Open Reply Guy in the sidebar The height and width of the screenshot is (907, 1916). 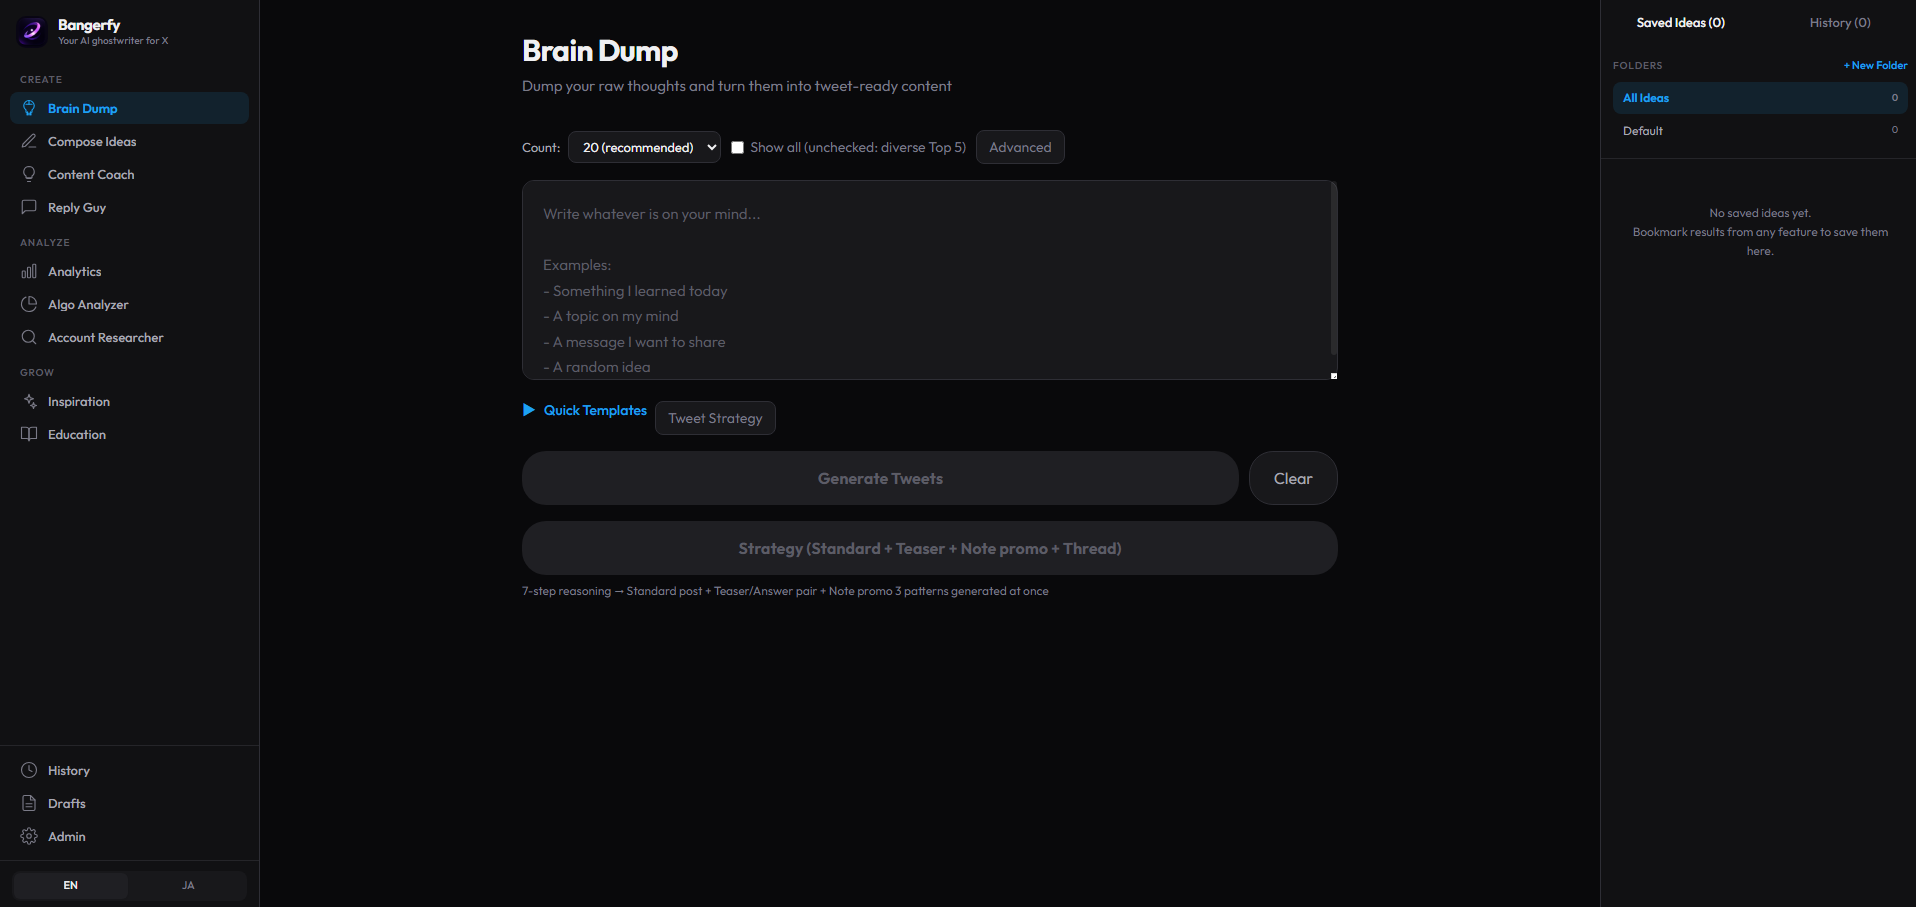77,207
